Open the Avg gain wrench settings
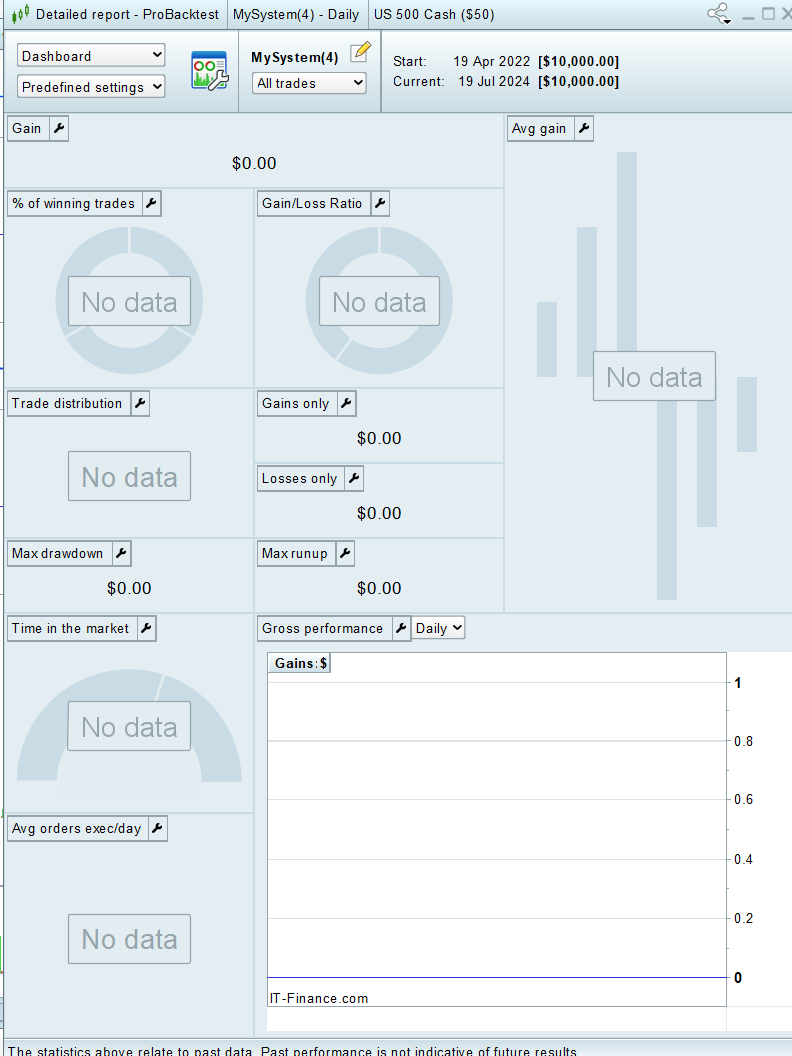 click(582, 128)
